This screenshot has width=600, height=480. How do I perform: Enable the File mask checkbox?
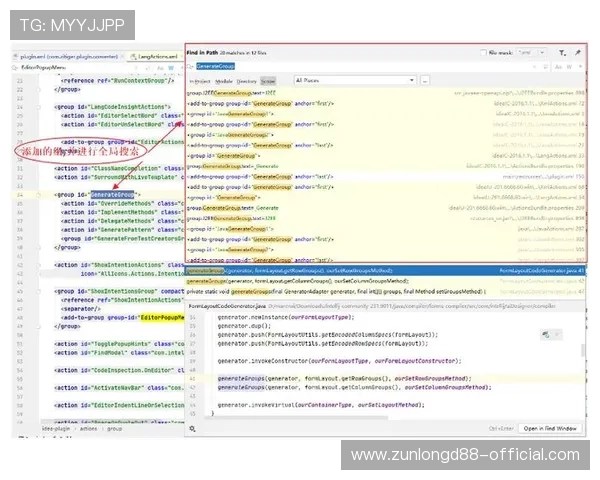[482, 52]
